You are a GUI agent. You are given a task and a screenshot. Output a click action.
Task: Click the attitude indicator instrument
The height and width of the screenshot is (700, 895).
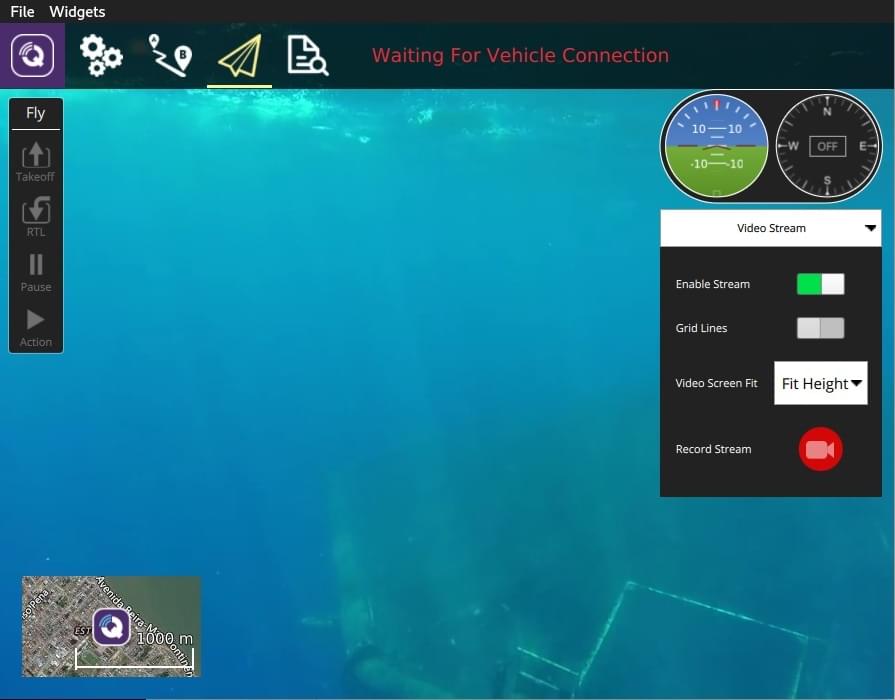tap(716, 146)
